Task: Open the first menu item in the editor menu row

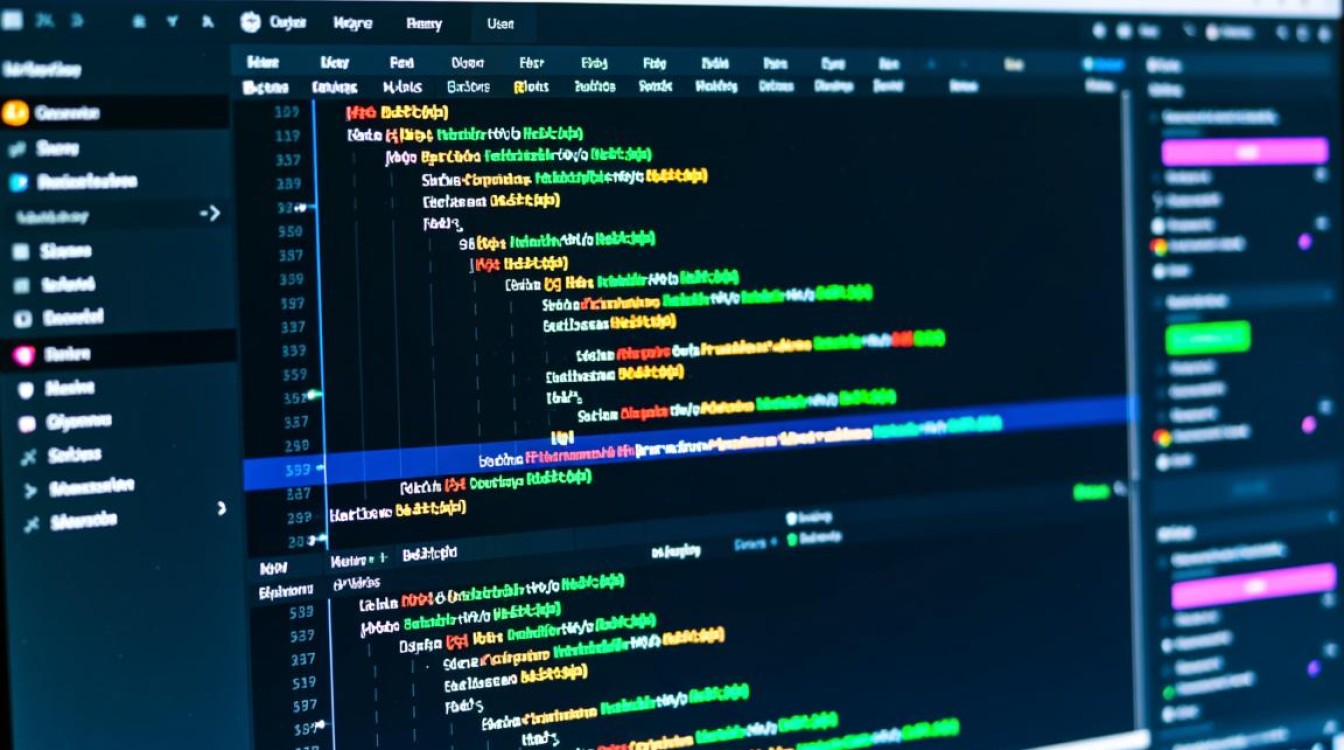Action: pos(263,63)
